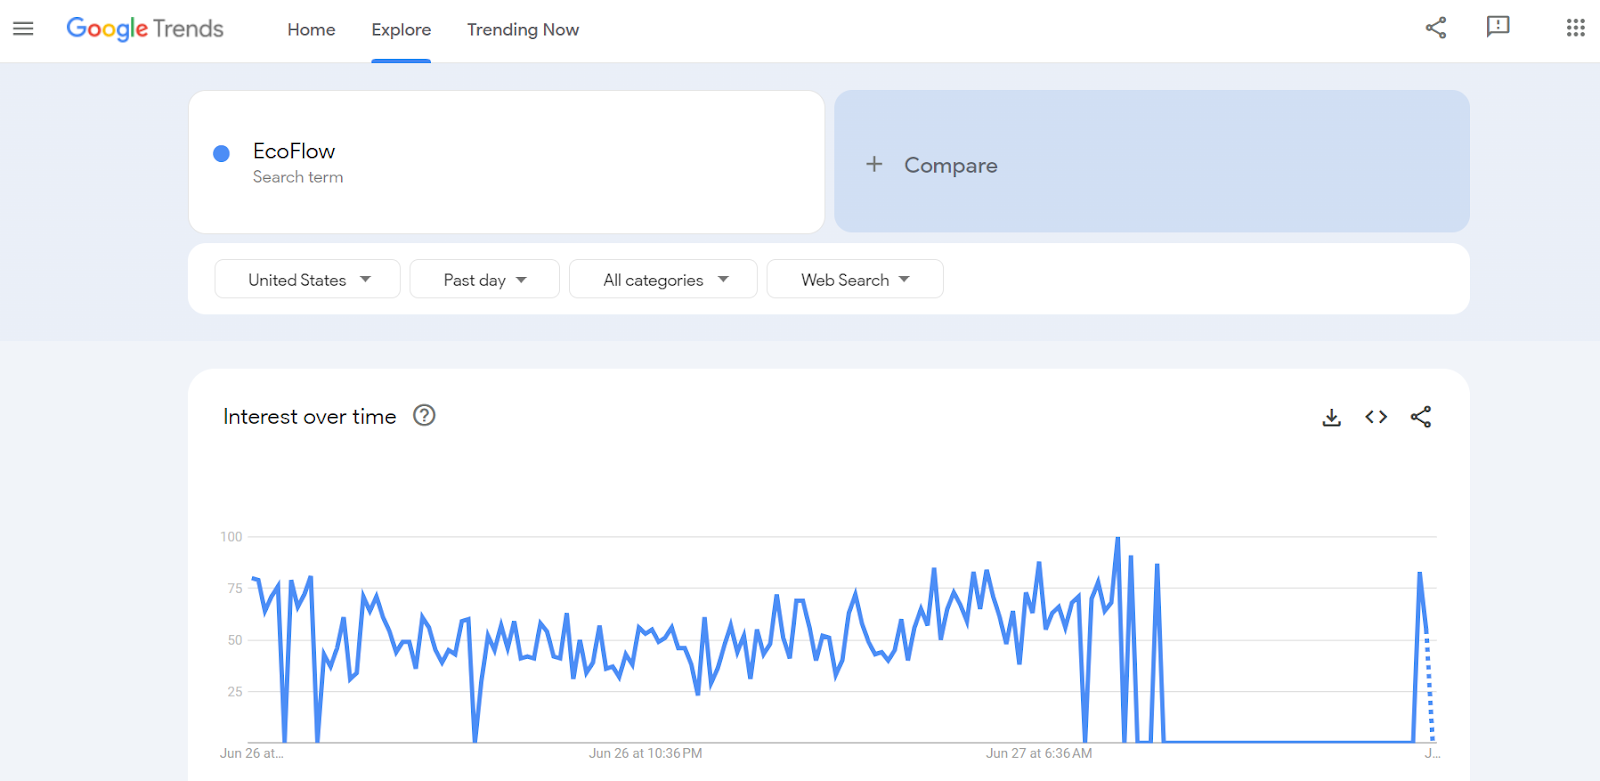Select the Explore tab
This screenshot has height=781, width=1600.
[x=401, y=30]
